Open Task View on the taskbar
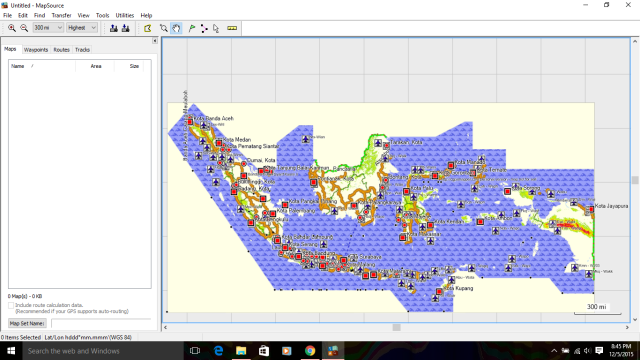 click(x=195, y=351)
